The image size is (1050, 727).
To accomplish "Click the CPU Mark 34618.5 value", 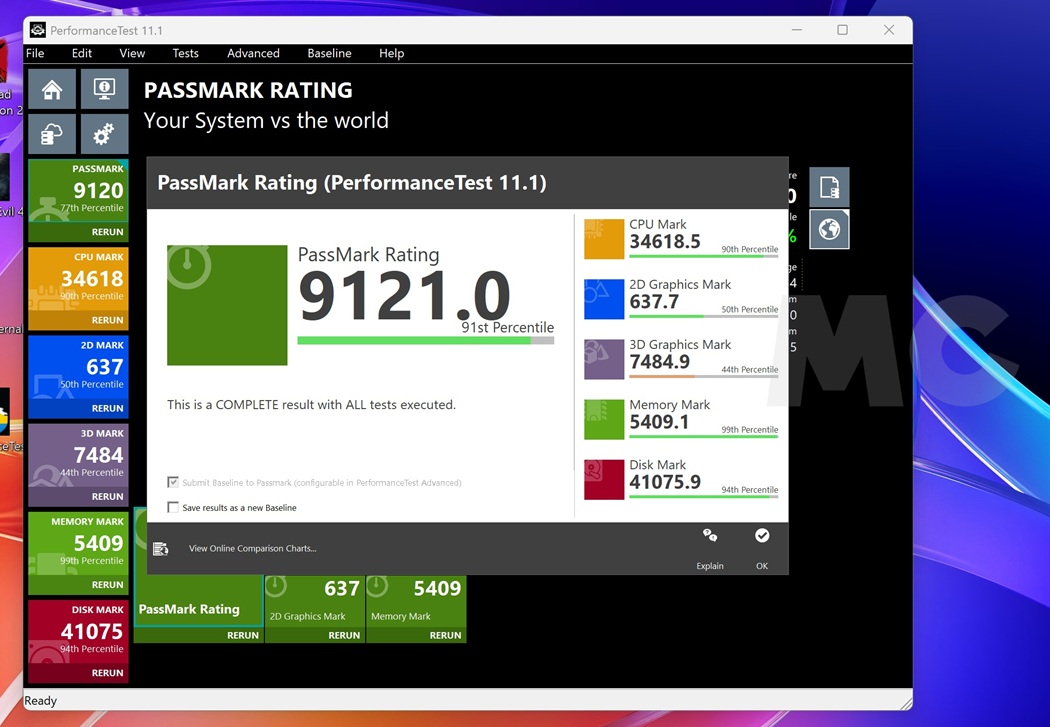I will [665, 242].
